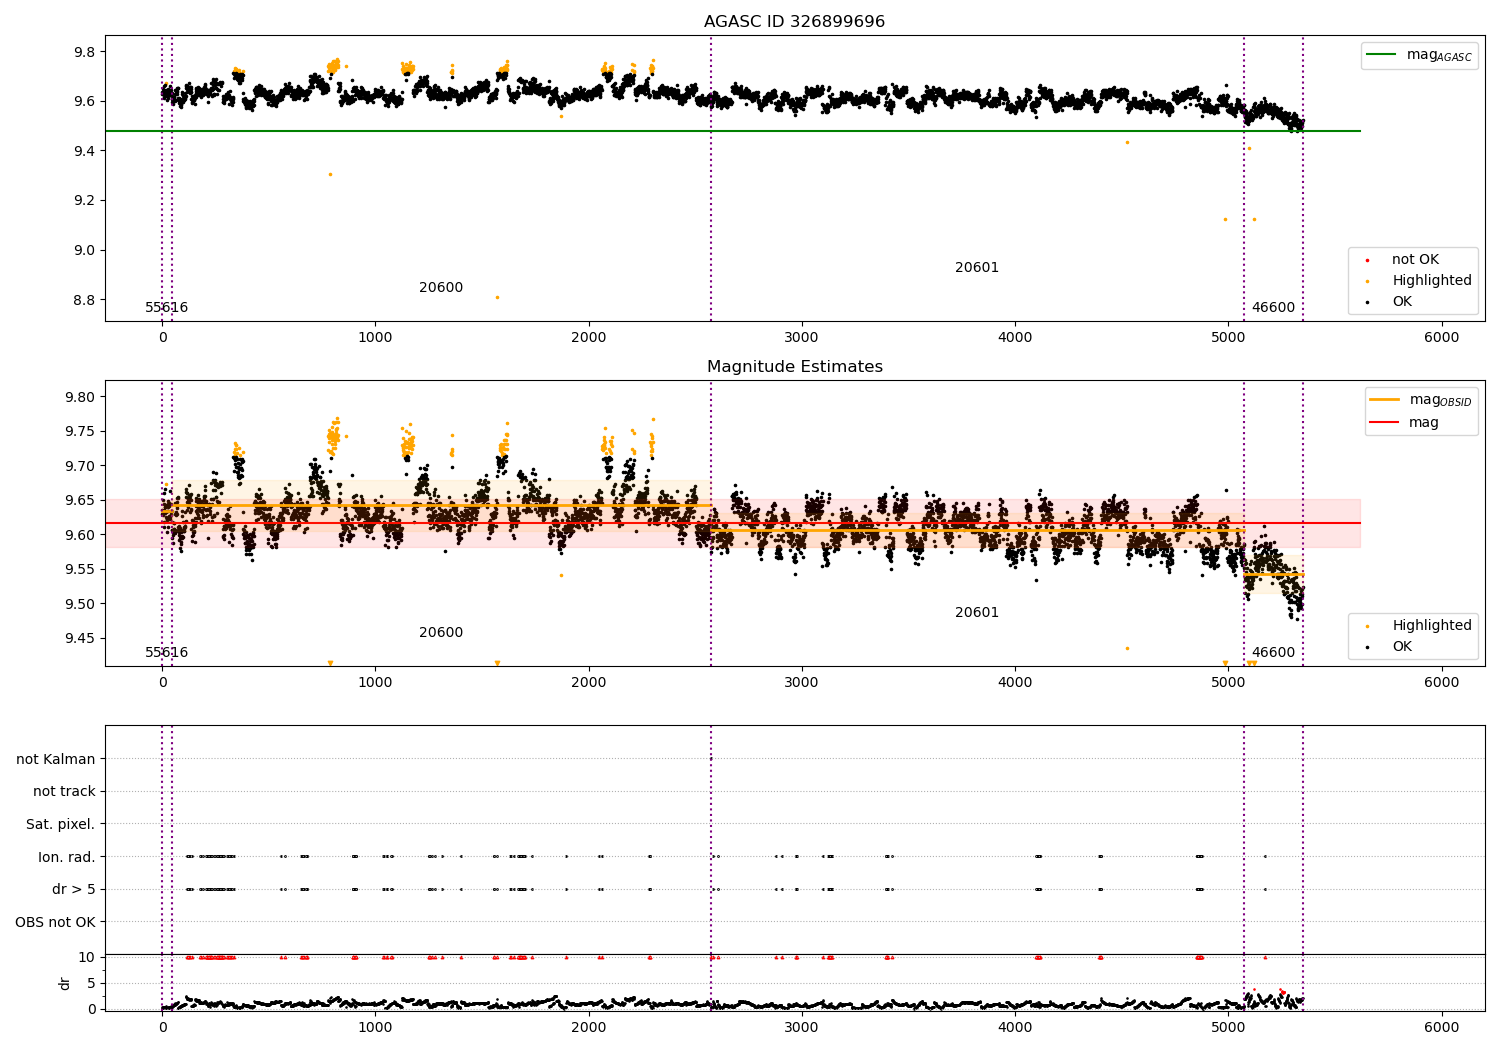Click the 'not Kalman' axis label
This screenshot has height=1050, width=1500.
pos(56,760)
